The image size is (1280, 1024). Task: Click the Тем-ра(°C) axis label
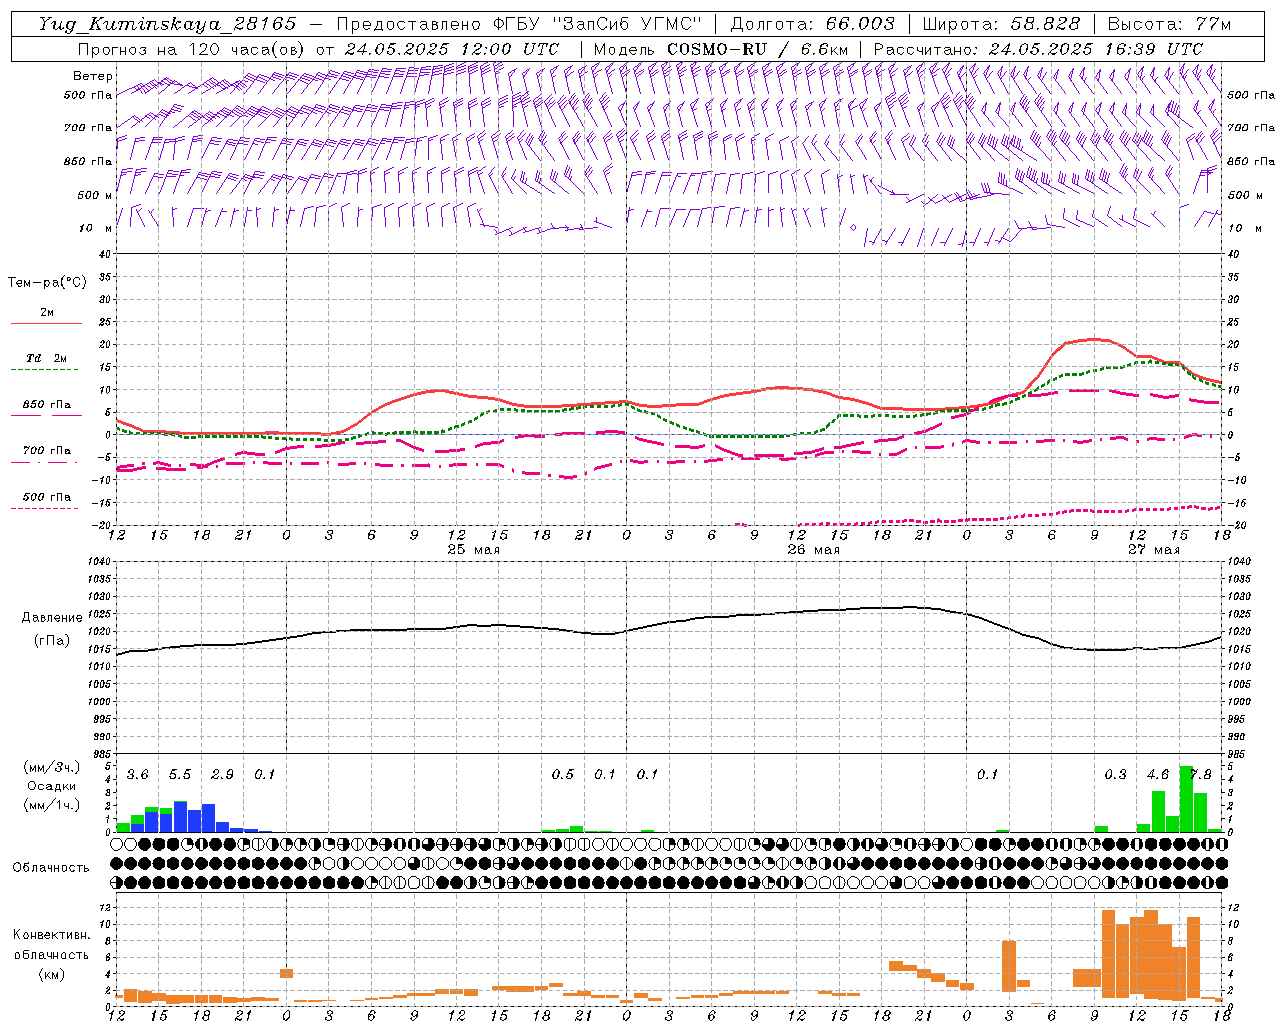[x=47, y=283]
